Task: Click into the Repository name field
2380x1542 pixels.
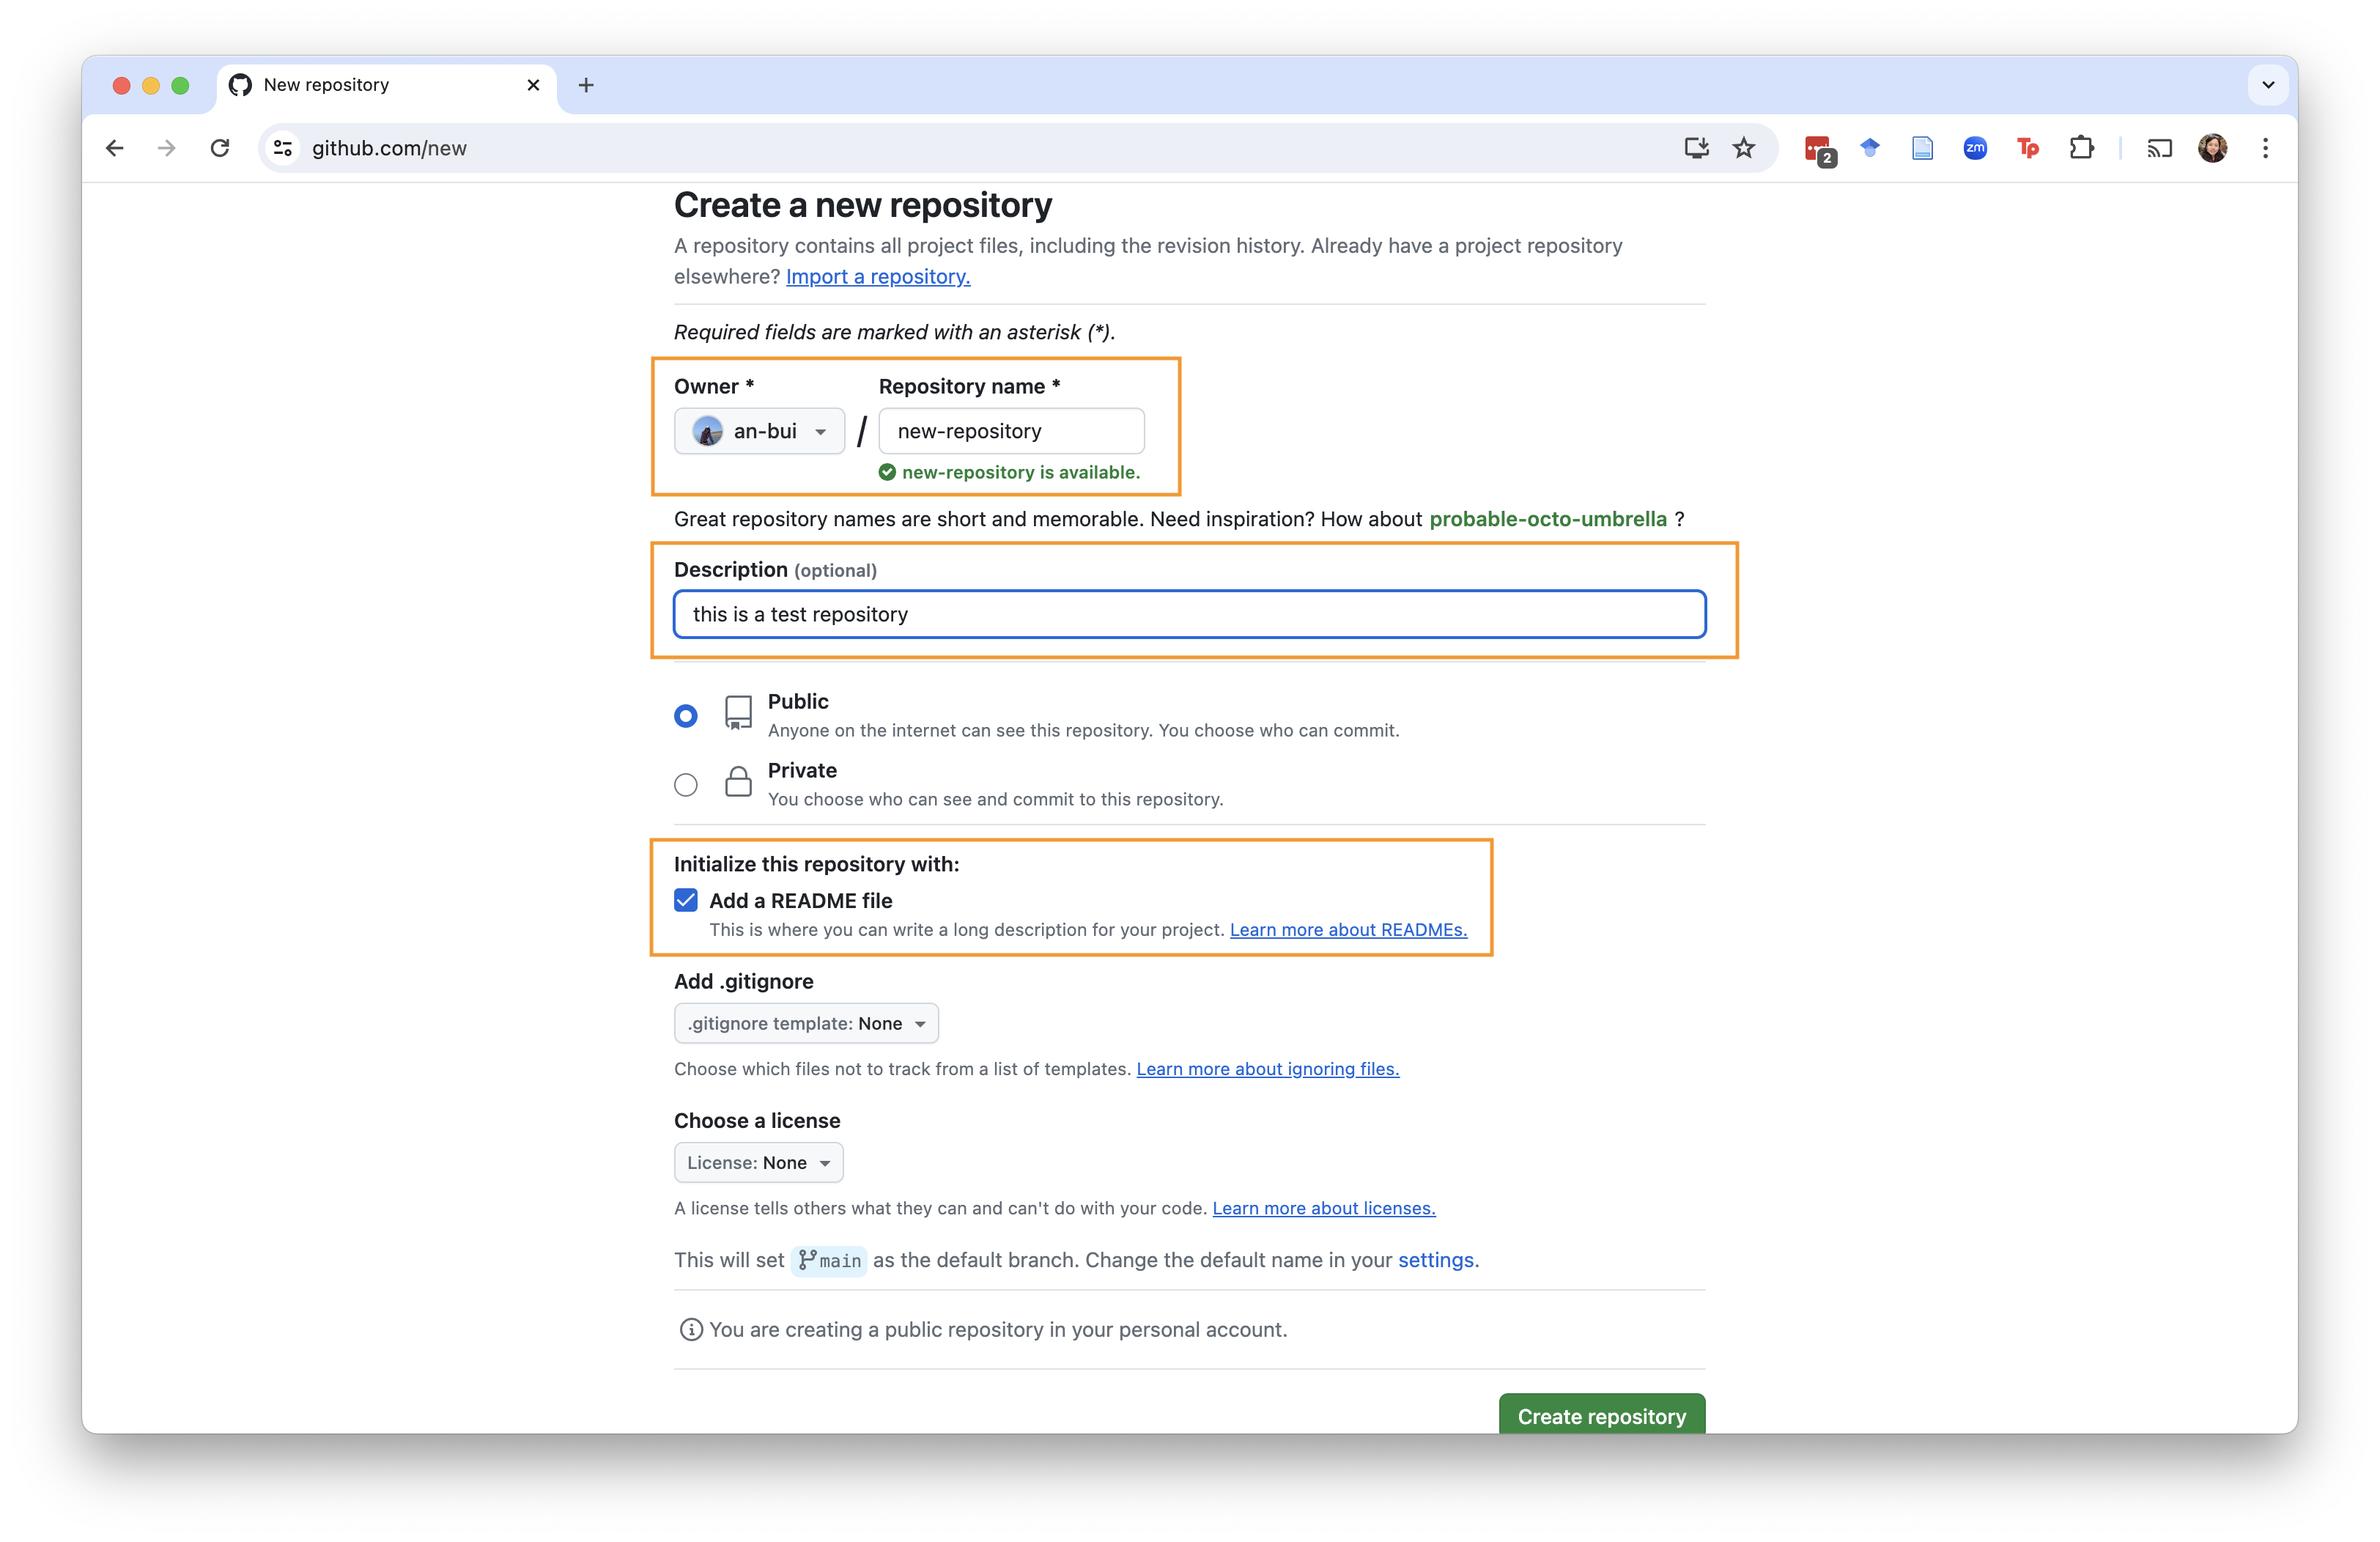Action: 1011,431
